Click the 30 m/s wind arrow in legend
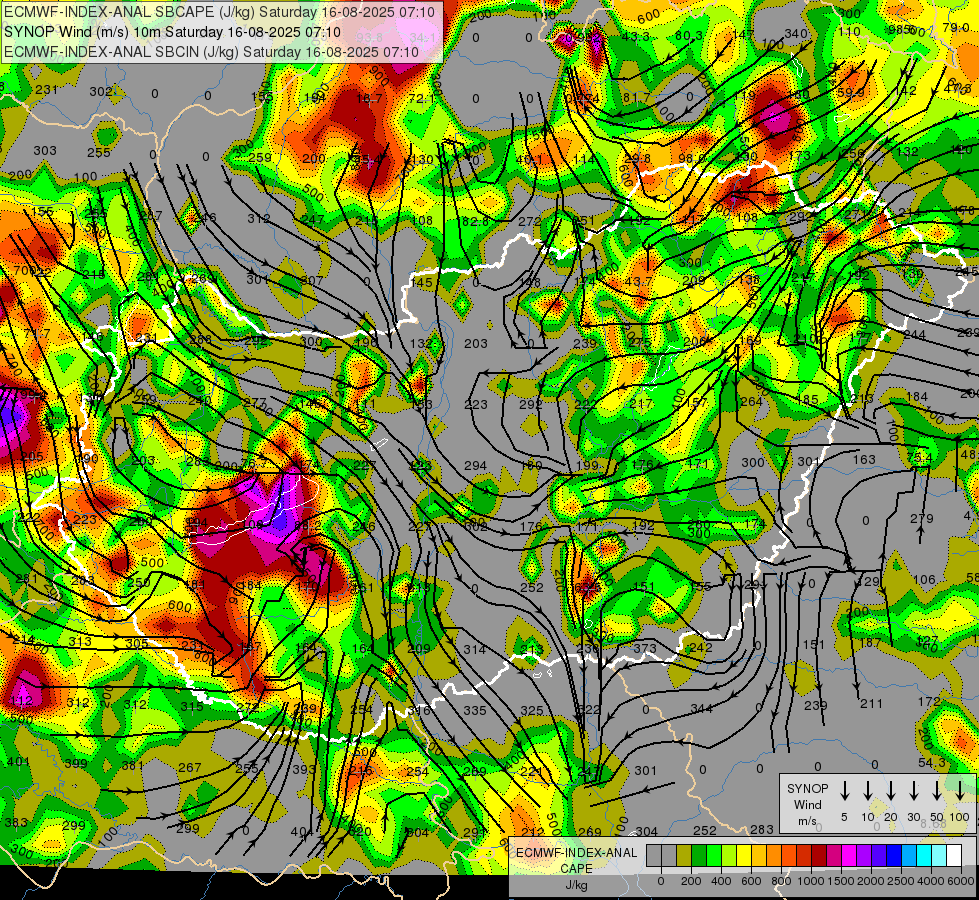 pyautogui.click(x=914, y=790)
